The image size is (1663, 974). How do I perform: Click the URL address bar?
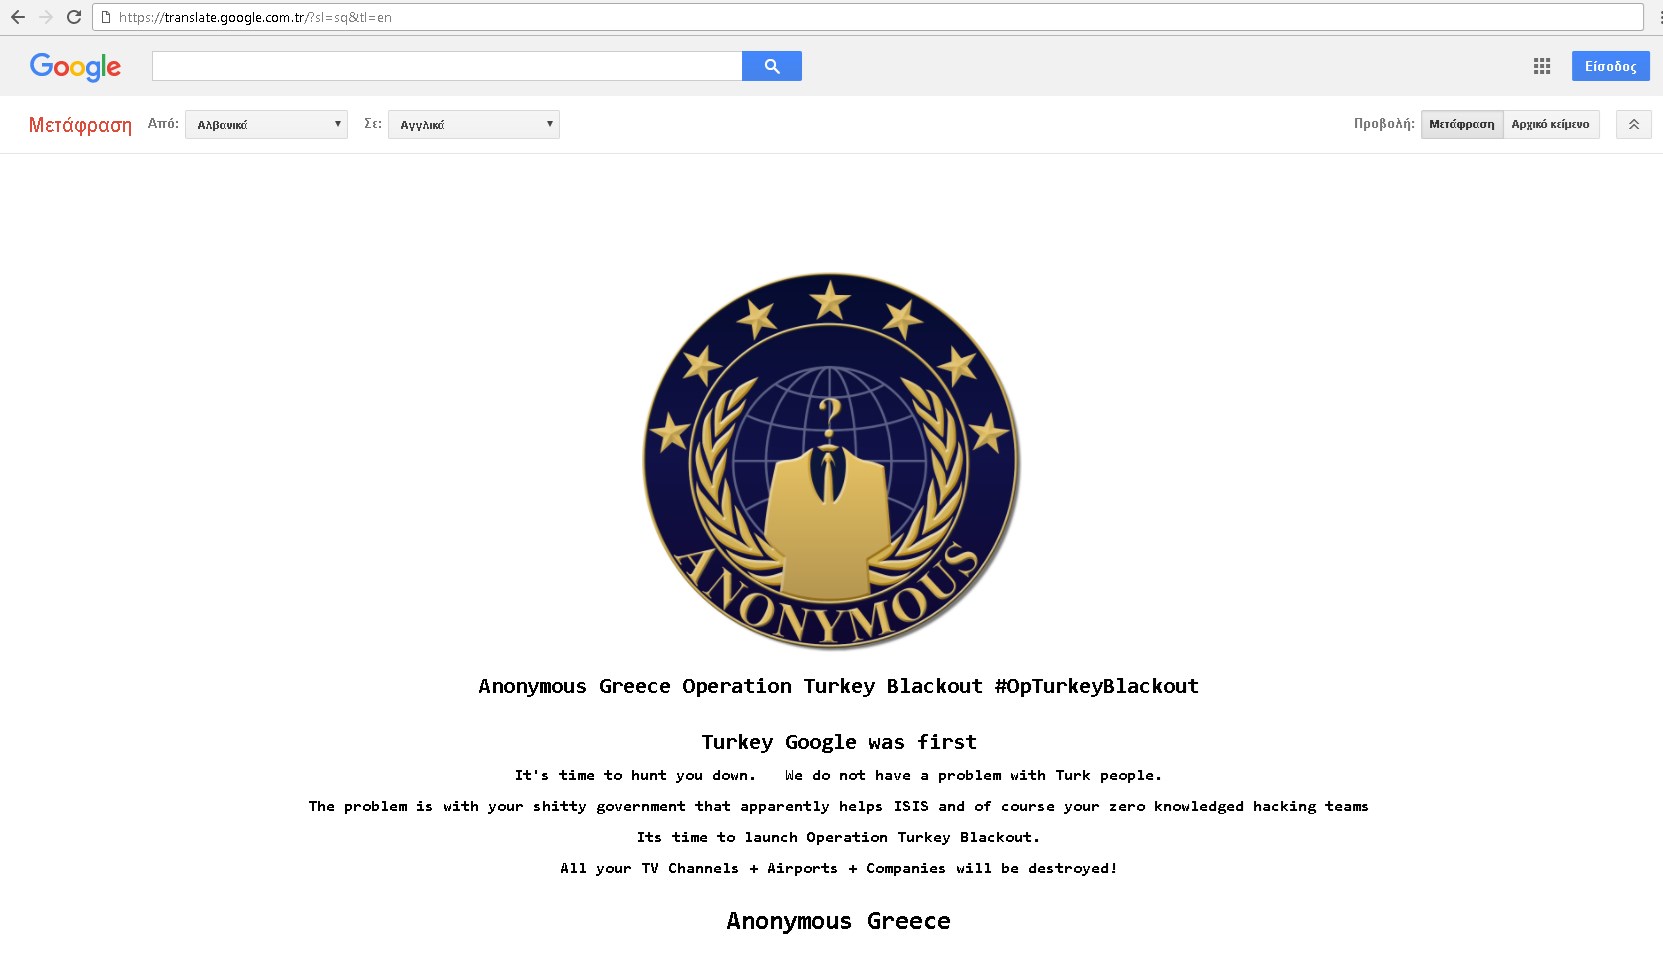[868, 17]
